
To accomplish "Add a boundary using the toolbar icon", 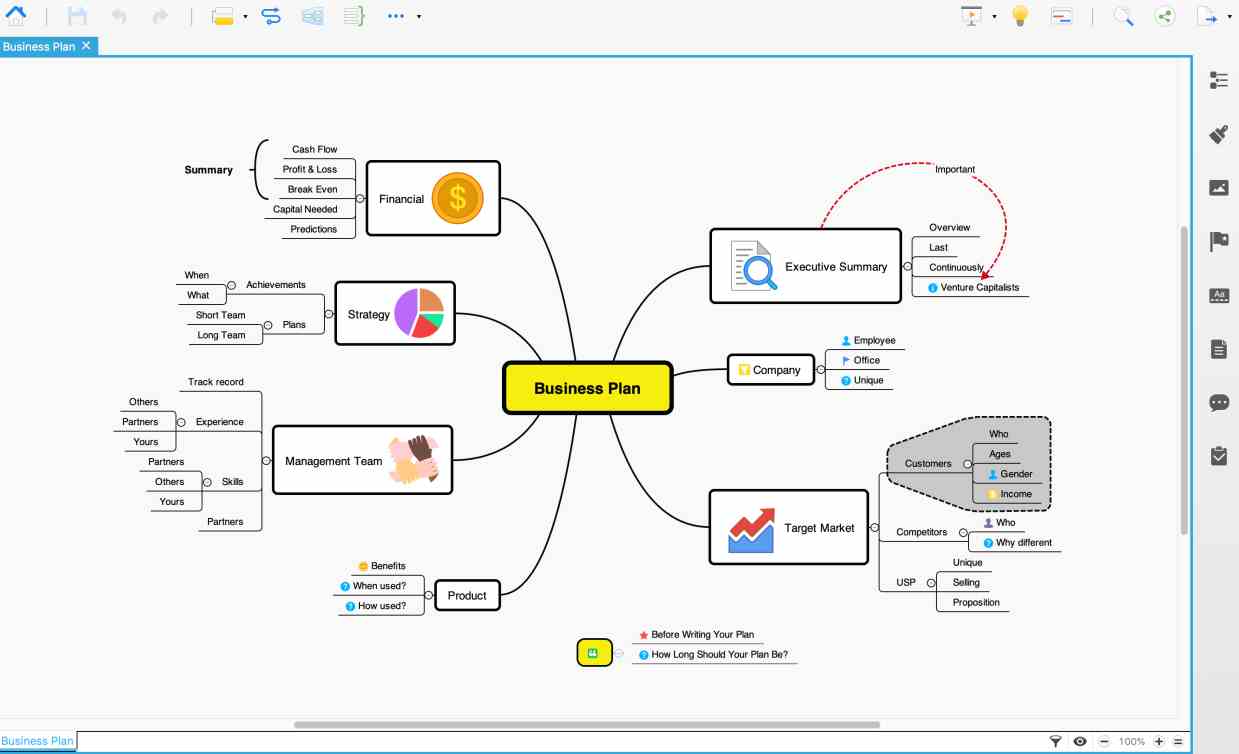I will pyautogui.click(x=312, y=16).
